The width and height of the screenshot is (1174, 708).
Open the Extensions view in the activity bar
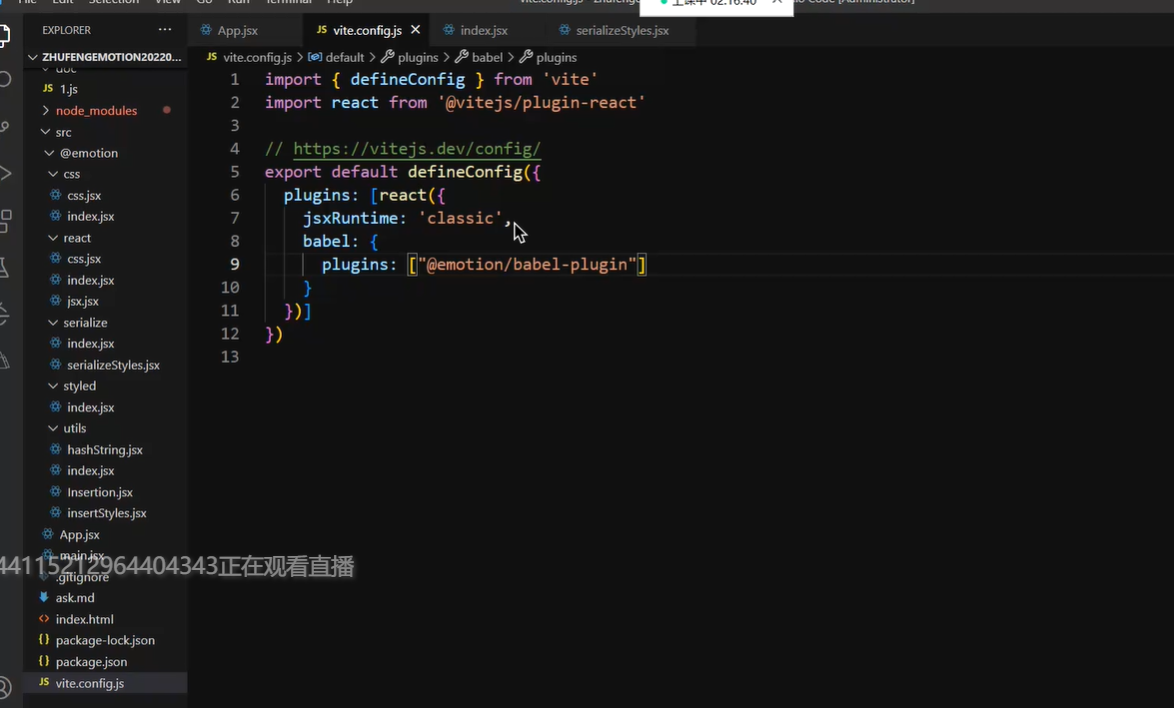click(x=5, y=220)
